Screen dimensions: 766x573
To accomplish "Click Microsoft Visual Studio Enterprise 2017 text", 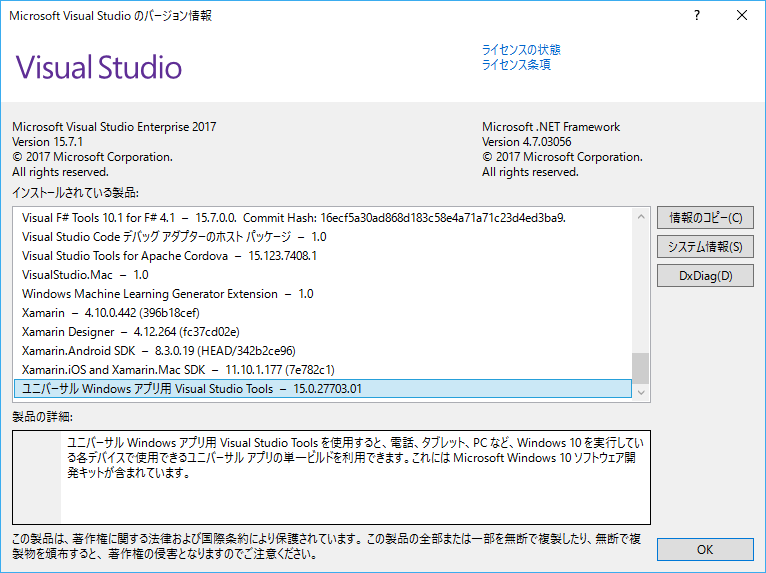I will coord(114,127).
